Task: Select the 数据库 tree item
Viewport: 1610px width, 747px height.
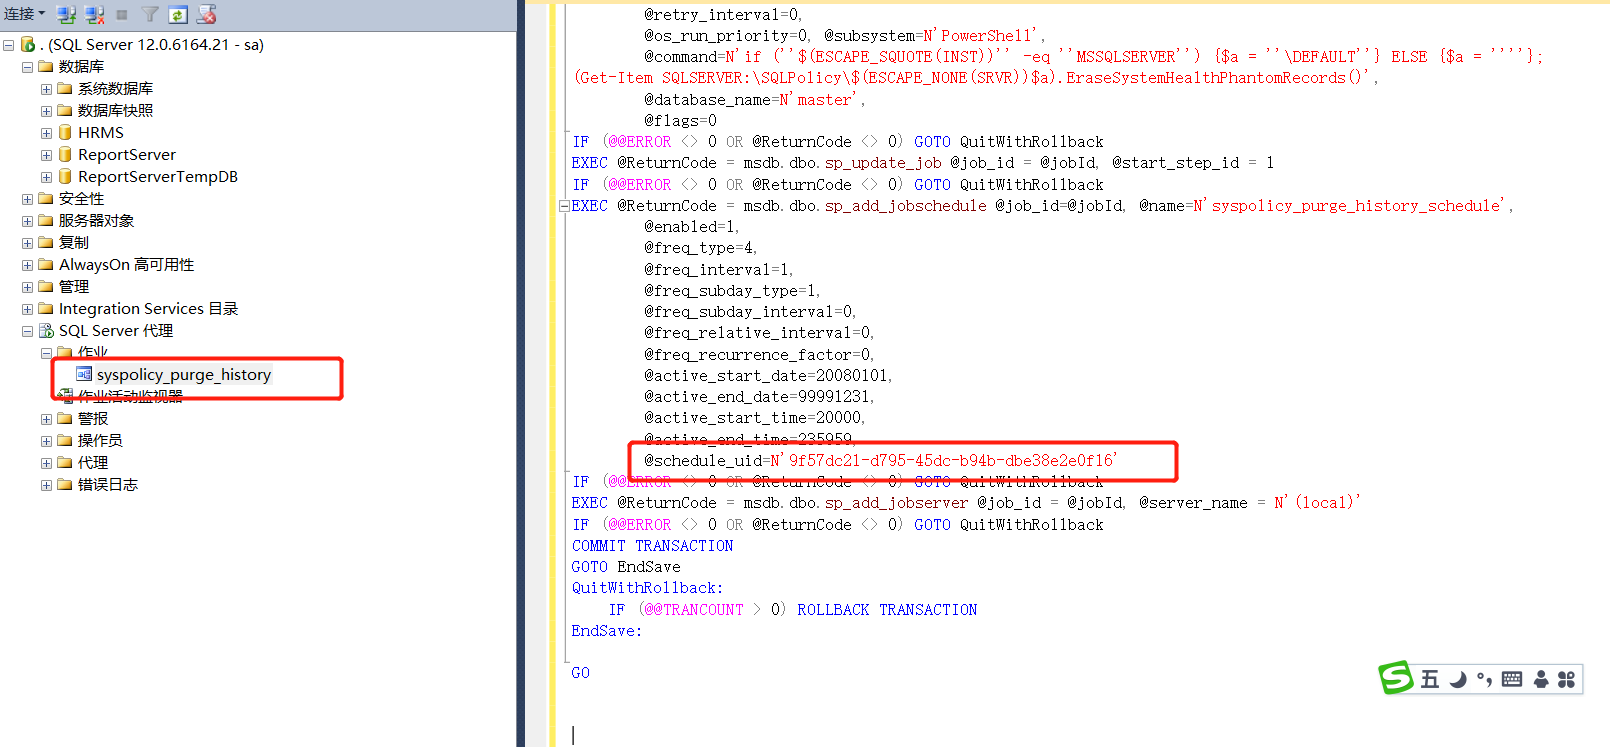Action: coord(81,67)
